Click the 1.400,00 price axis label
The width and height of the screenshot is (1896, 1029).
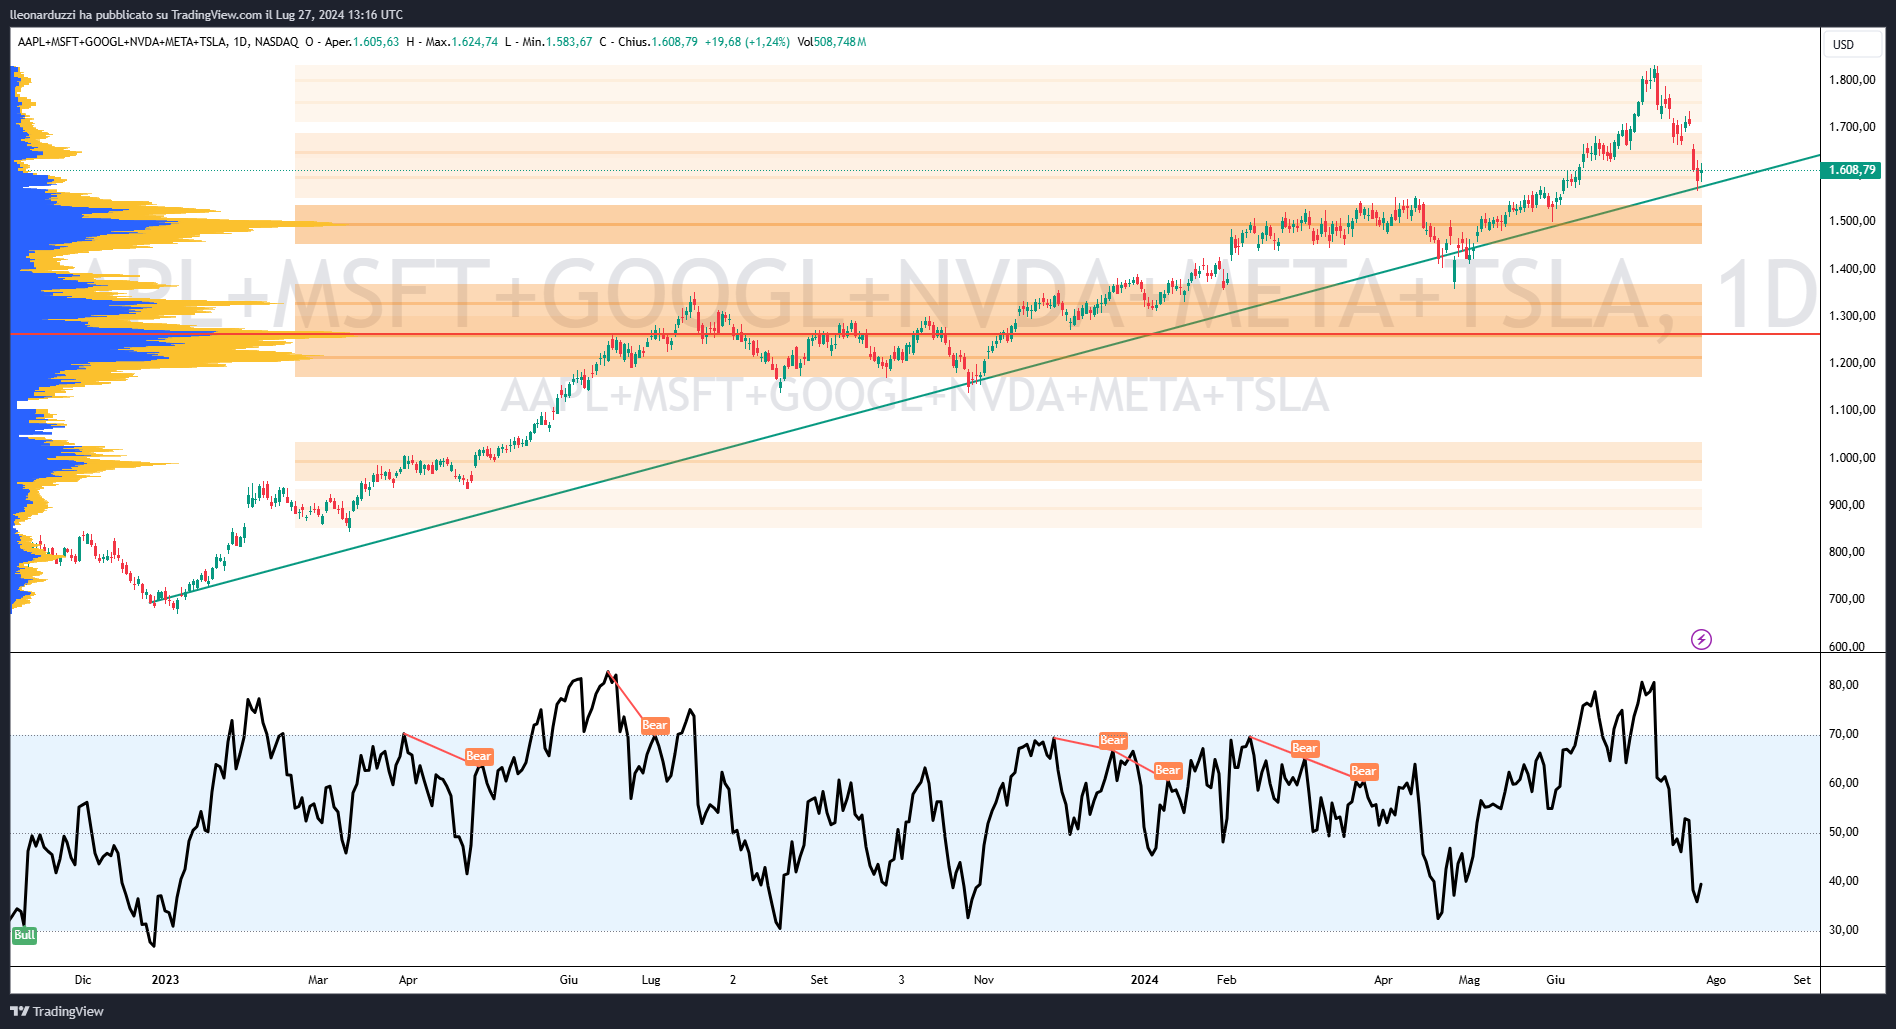[x=1852, y=269]
